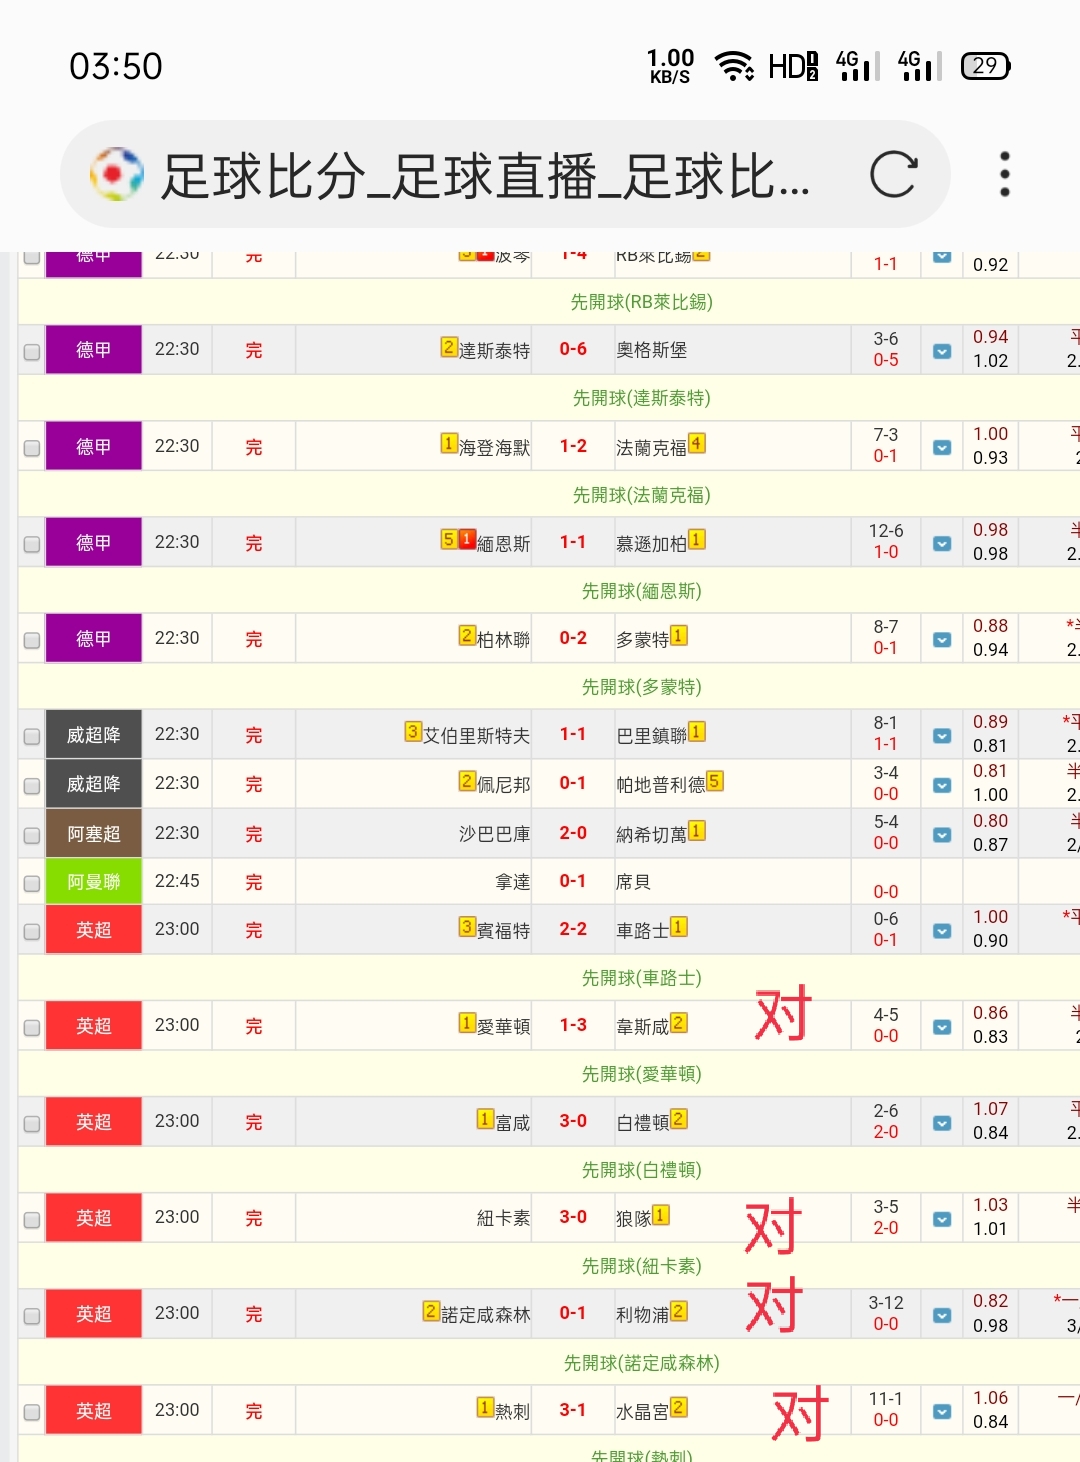Screen dimensions: 1080x1462
Task: Expand odds dropdown for 賓福特 match
Action: (x=942, y=930)
